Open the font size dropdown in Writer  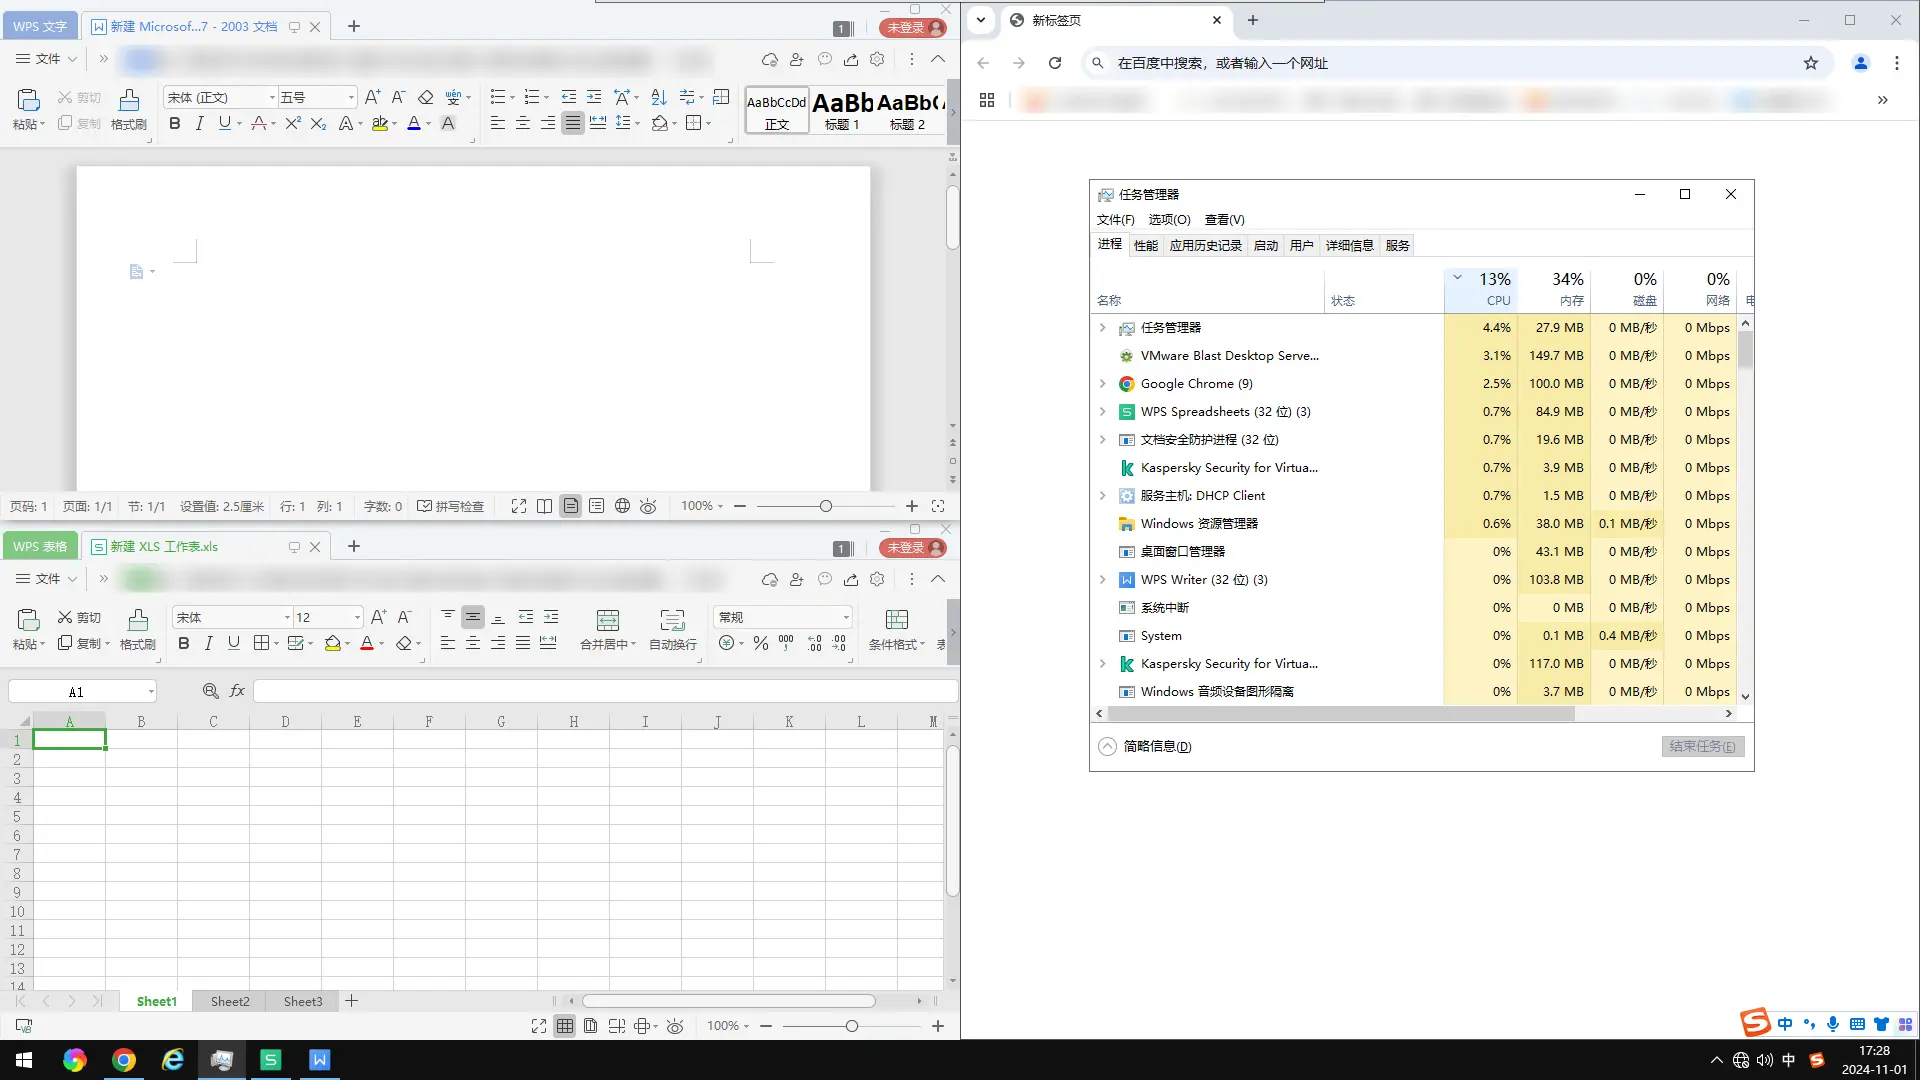(350, 98)
